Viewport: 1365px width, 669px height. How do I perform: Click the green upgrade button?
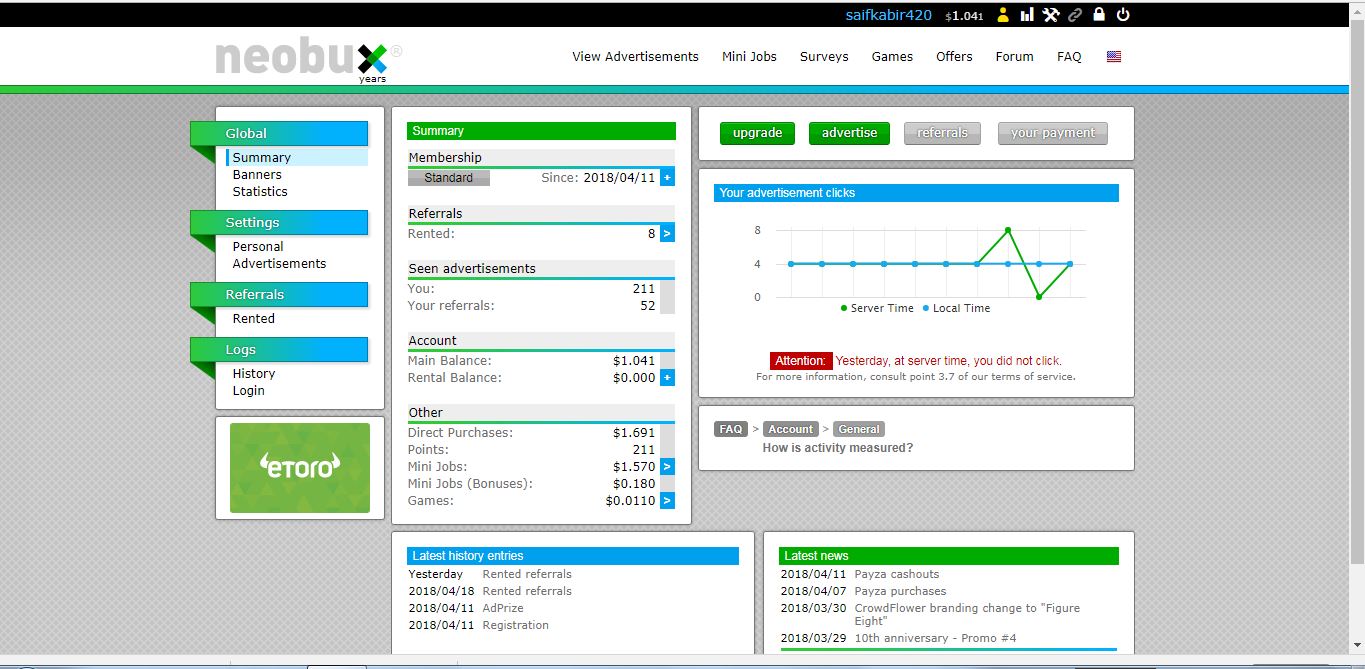tap(757, 133)
